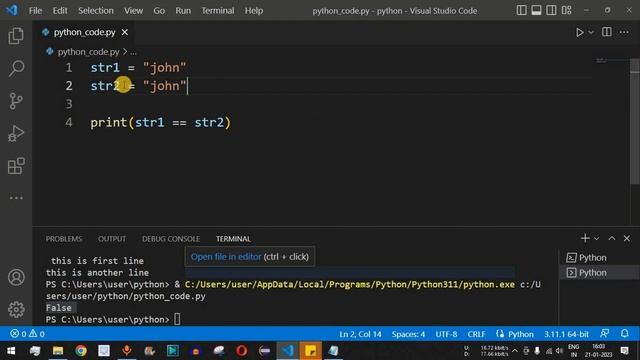Viewport: 640px width, 360px height.
Task: Open the Search view in activity bar
Action: [x=16, y=68]
